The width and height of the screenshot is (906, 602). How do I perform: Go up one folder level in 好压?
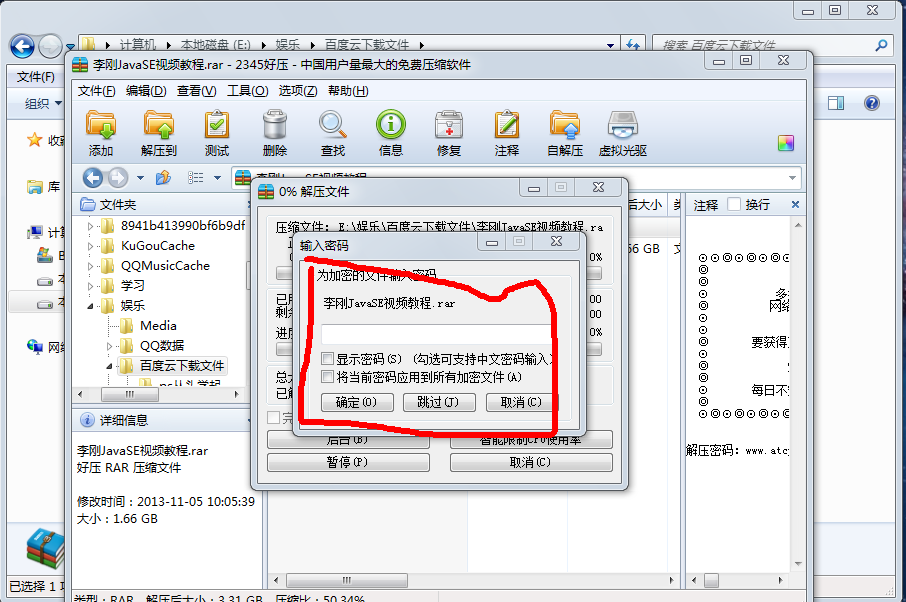coord(164,177)
